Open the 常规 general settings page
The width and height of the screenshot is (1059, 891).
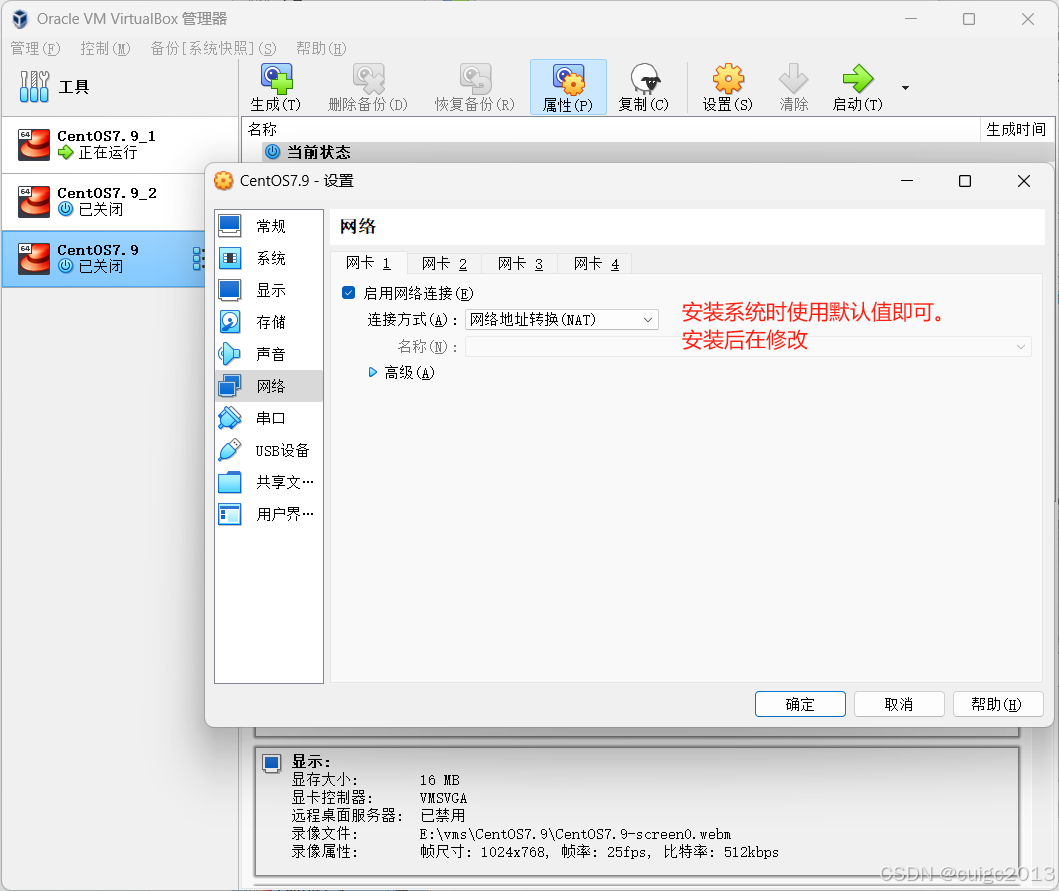pyautogui.click(x=269, y=226)
